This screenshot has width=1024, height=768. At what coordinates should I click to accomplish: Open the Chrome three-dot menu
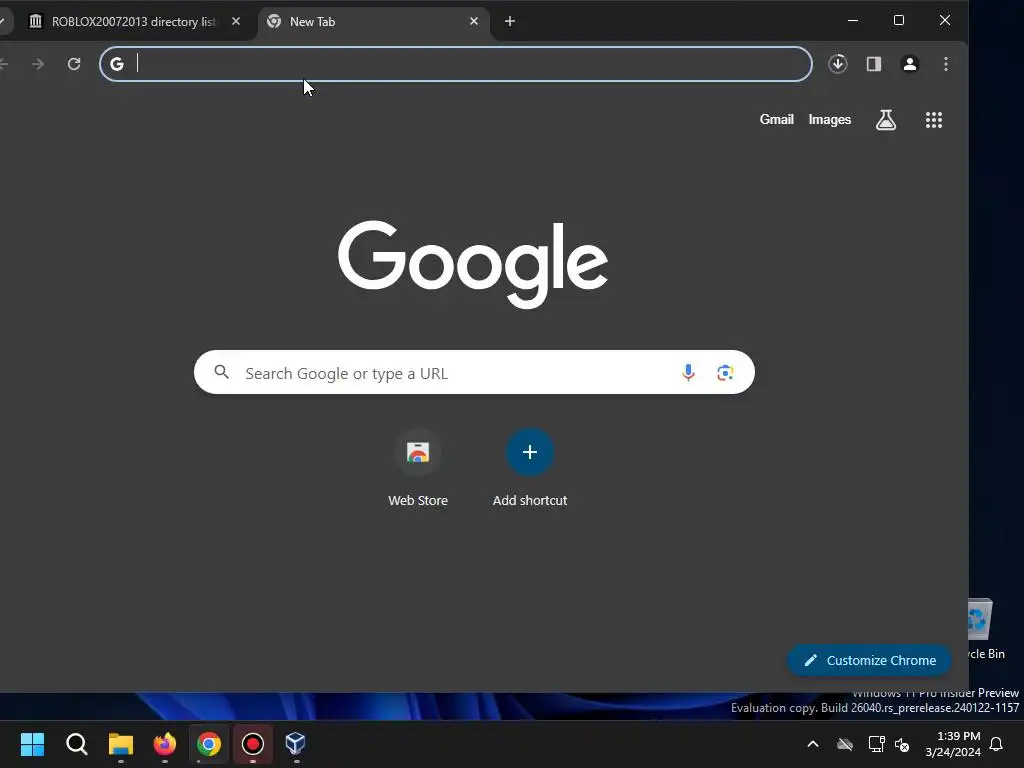(x=946, y=64)
